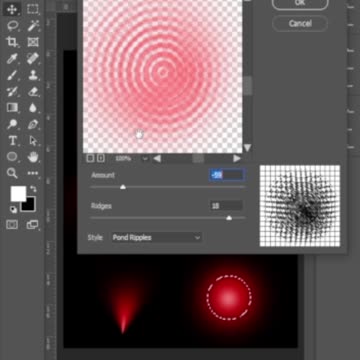The width and height of the screenshot is (360, 360).
Task: Select the Ellipse shape tool
Action: tap(12, 156)
